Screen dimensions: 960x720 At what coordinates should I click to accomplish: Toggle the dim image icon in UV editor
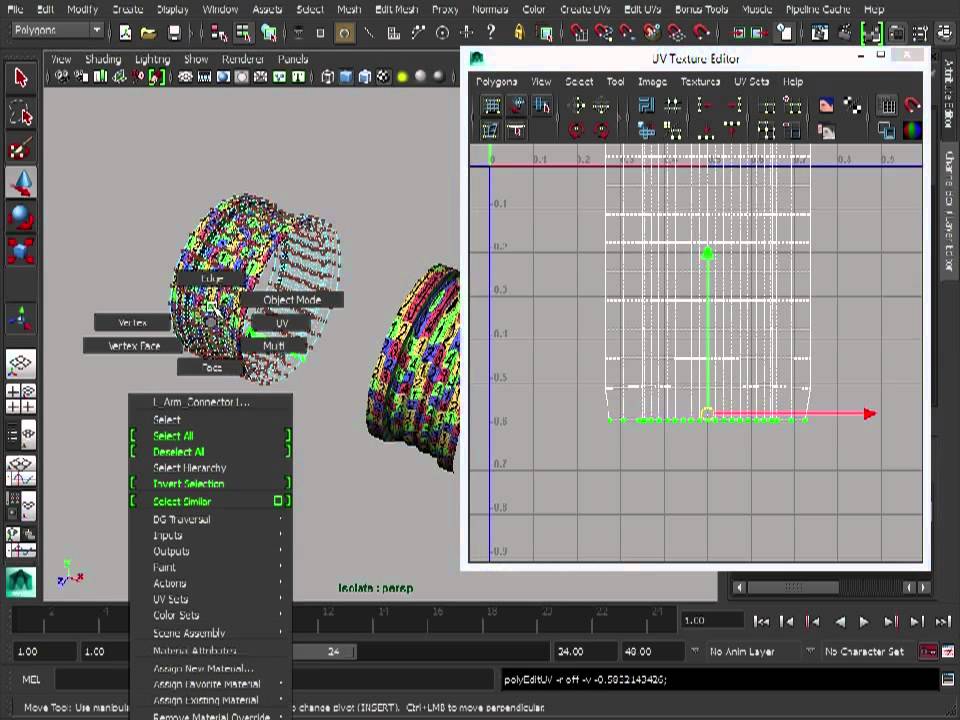[827, 130]
